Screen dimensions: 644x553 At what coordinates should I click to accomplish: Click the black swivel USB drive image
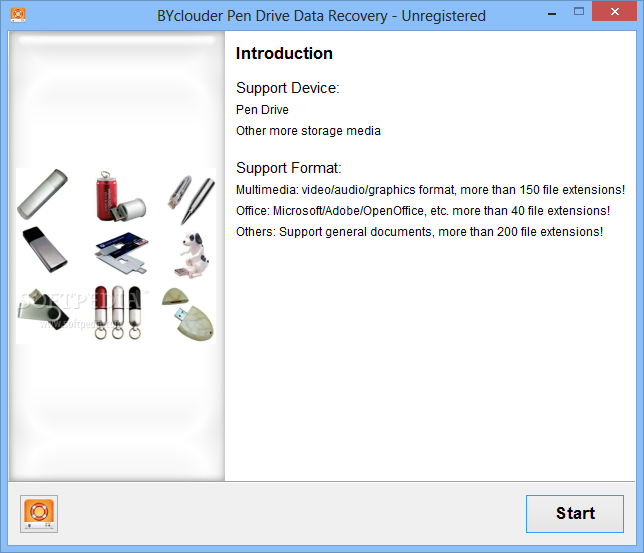coord(43,310)
